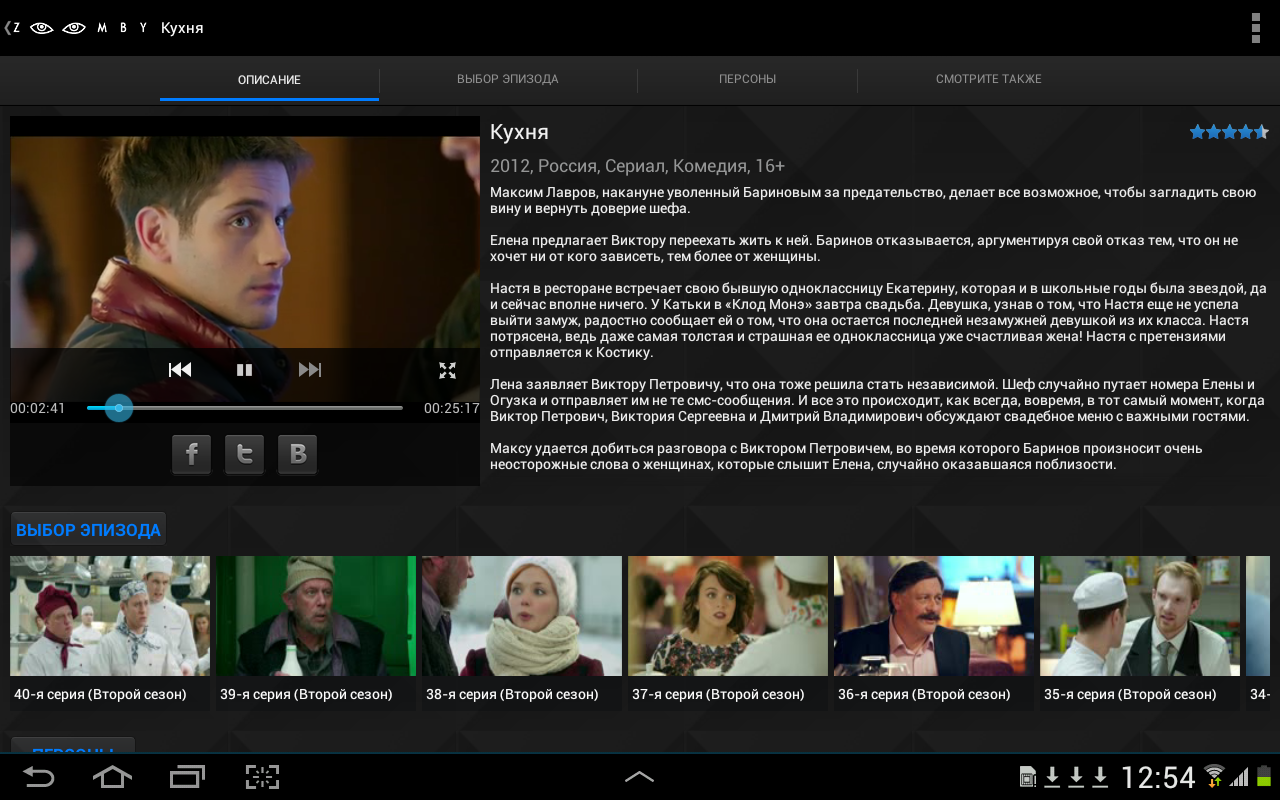The height and width of the screenshot is (800, 1280).
Task: Share on VKontakte
Action: click(x=297, y=454)
